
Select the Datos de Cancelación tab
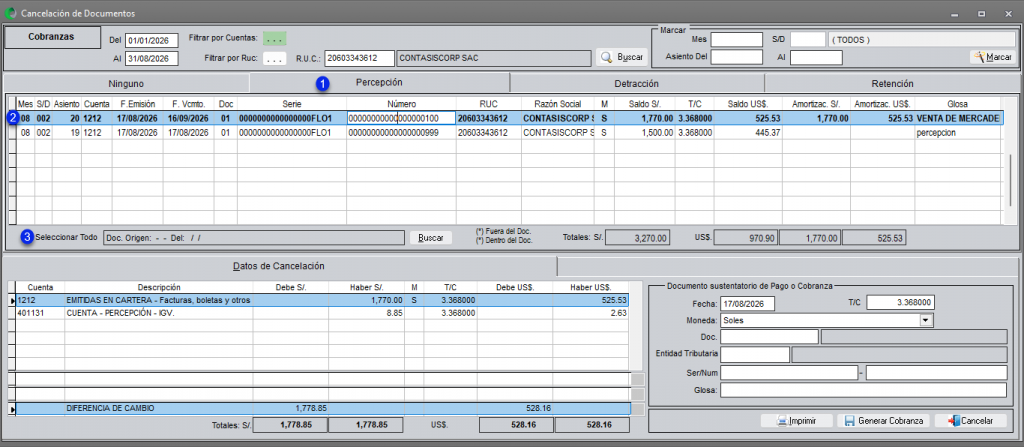tap(279, 266)
